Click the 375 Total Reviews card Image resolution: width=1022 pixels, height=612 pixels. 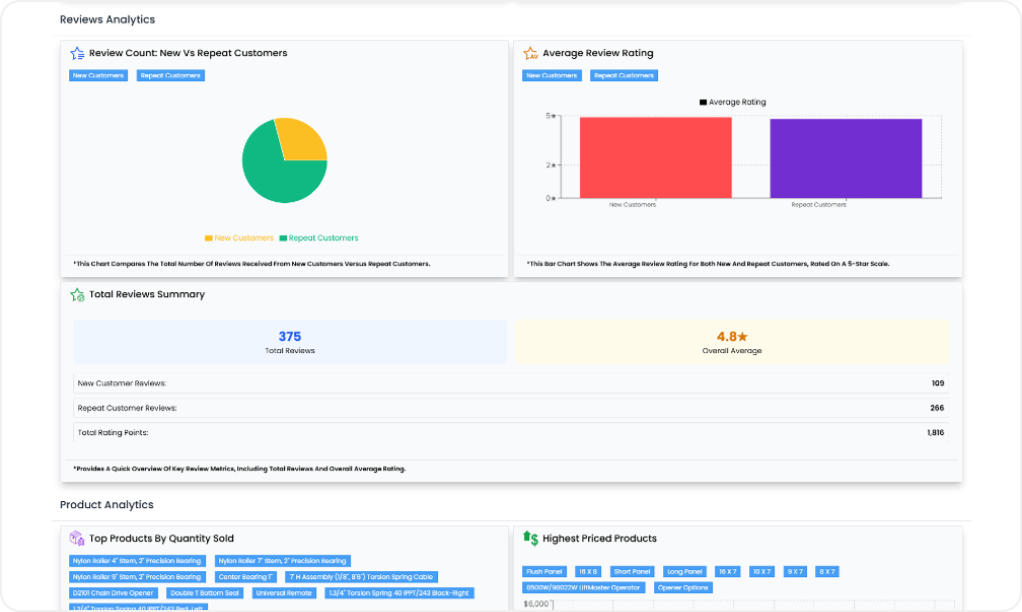[x=290, y=342]
